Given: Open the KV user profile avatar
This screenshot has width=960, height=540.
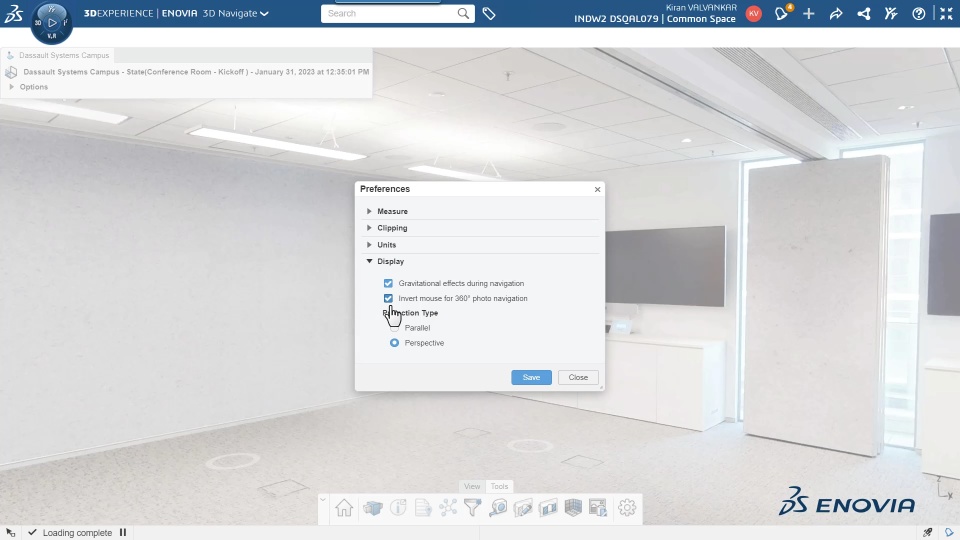Looking at the screenshot, I should (x=754, y=13).
